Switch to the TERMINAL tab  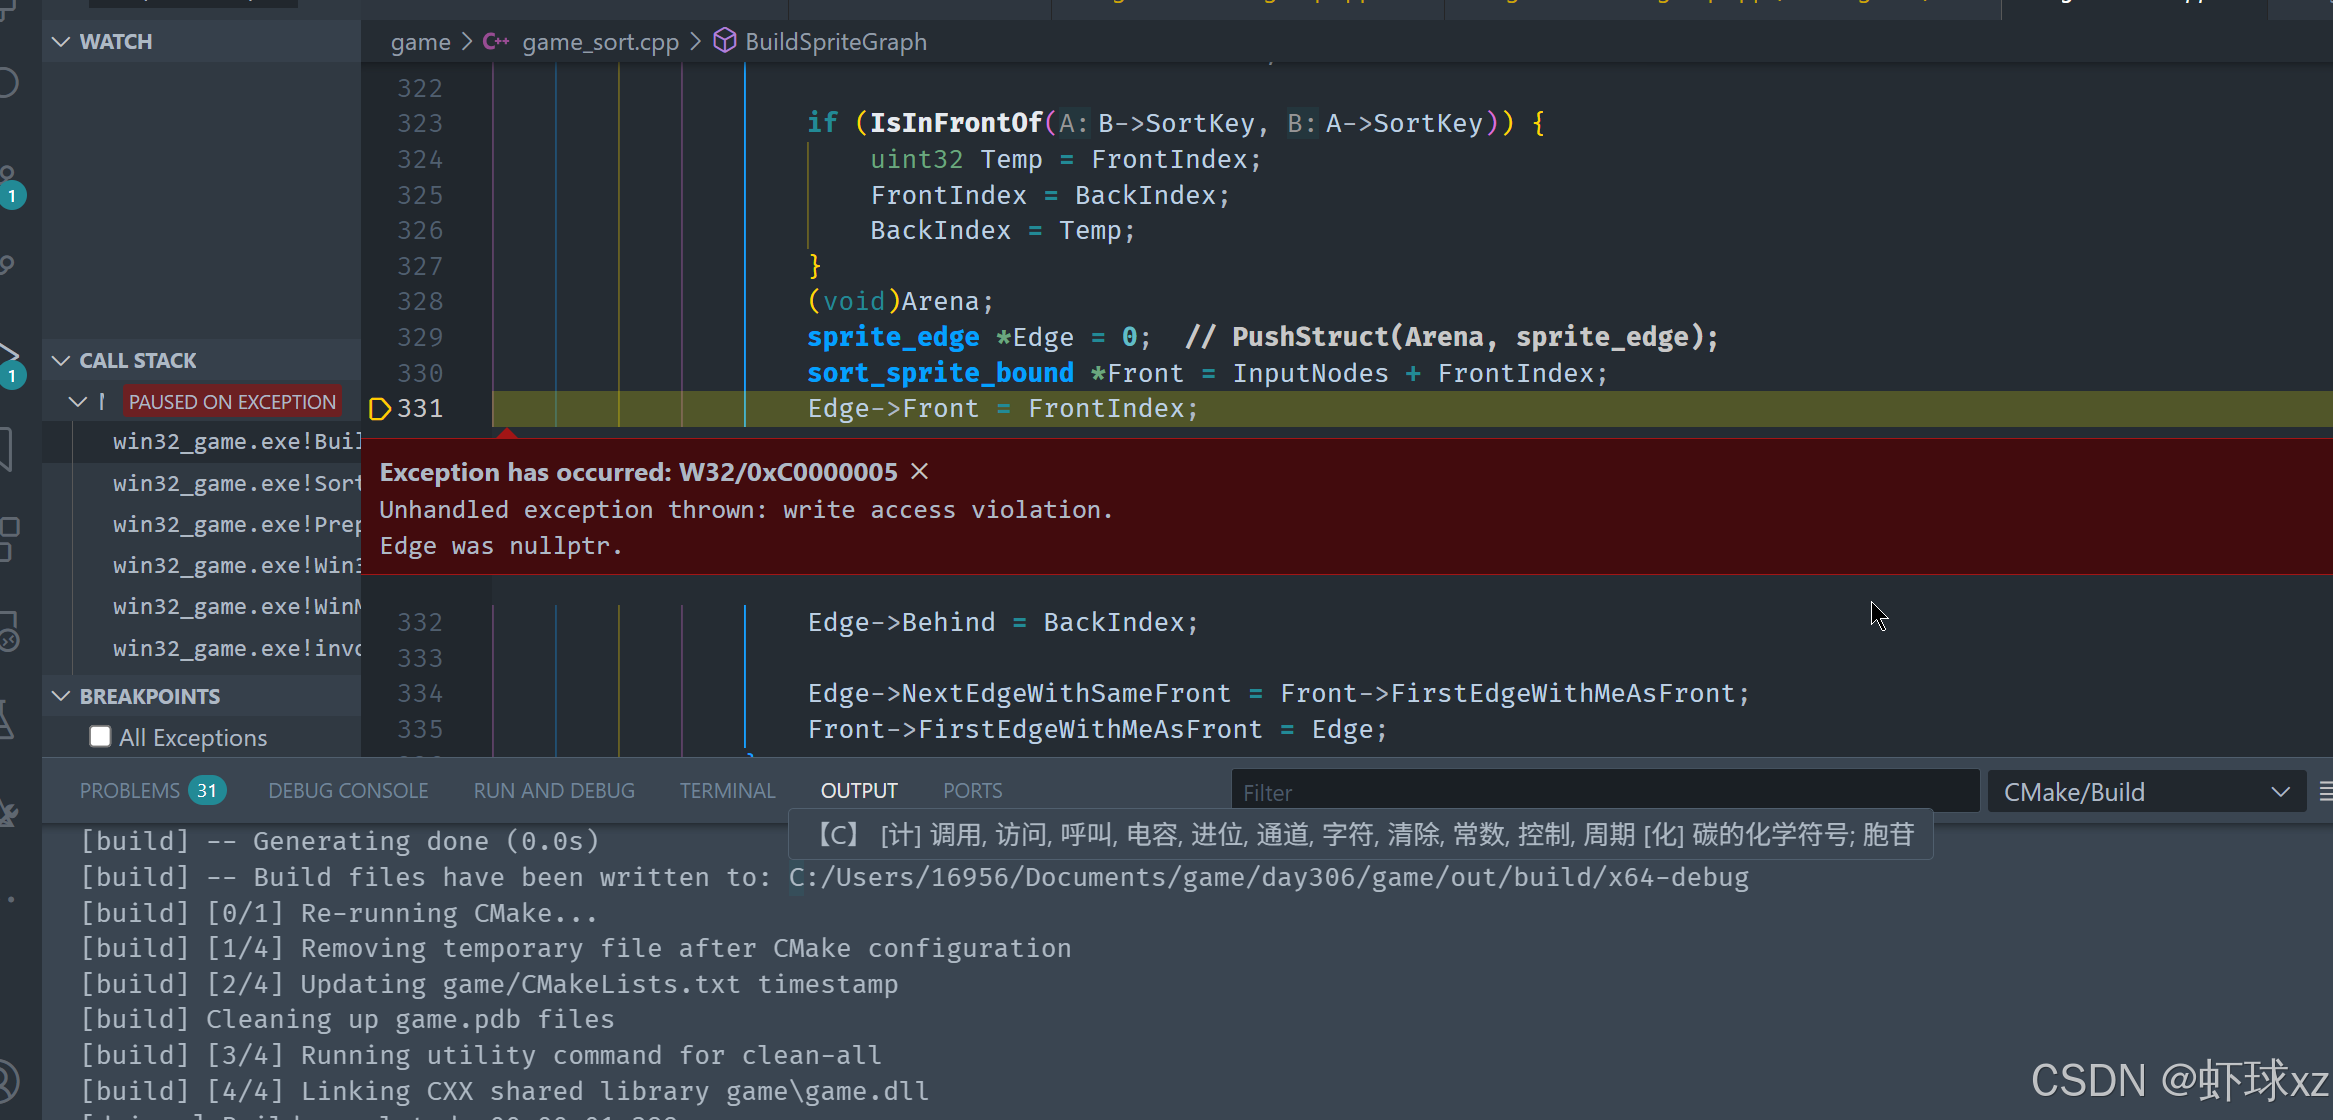pyautogui.click(x=727, y=791)
